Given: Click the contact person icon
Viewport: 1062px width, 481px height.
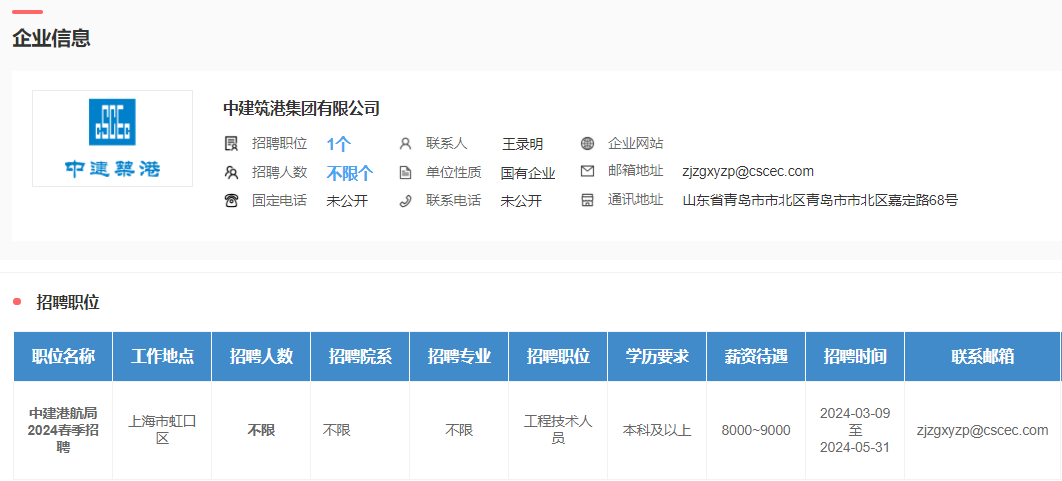Looking at the screenshot, I should [405, 143].
